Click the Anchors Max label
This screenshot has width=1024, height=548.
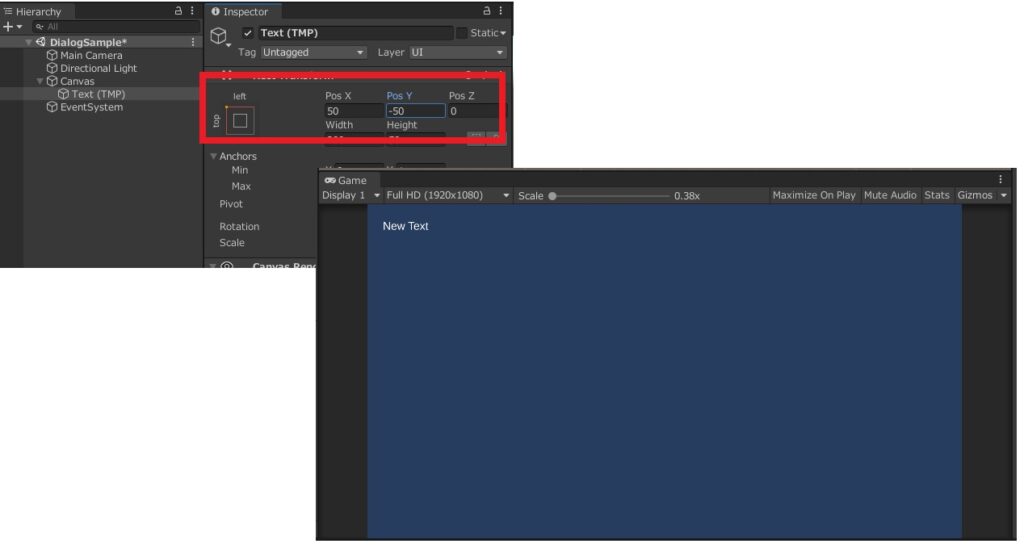(241, 186)
